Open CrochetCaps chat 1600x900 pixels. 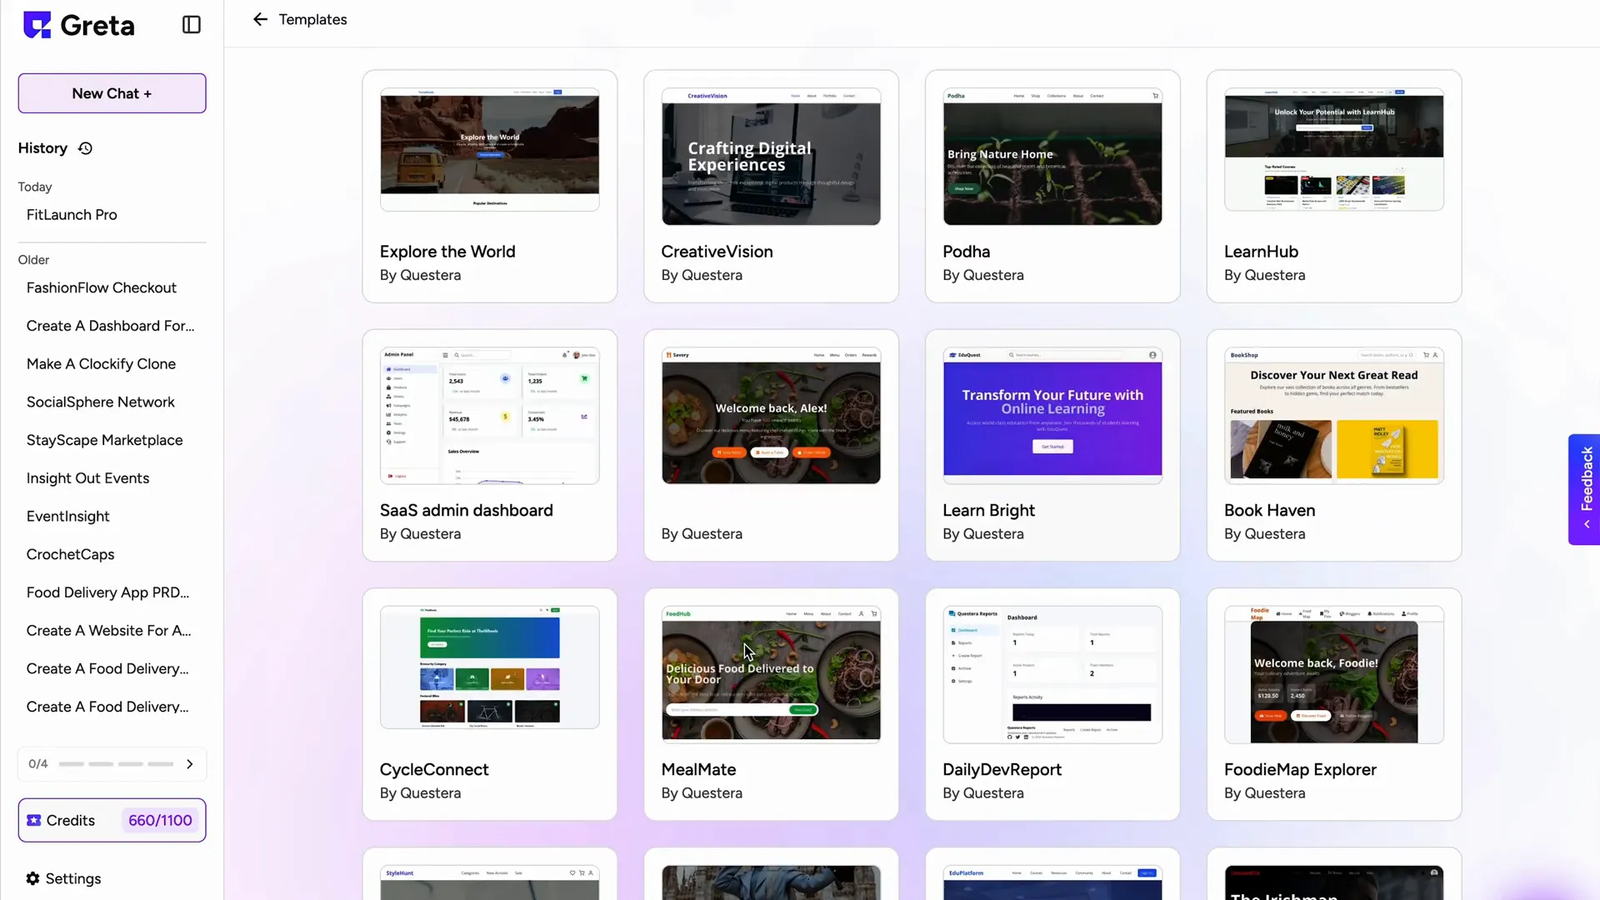[x=71, y=554]
